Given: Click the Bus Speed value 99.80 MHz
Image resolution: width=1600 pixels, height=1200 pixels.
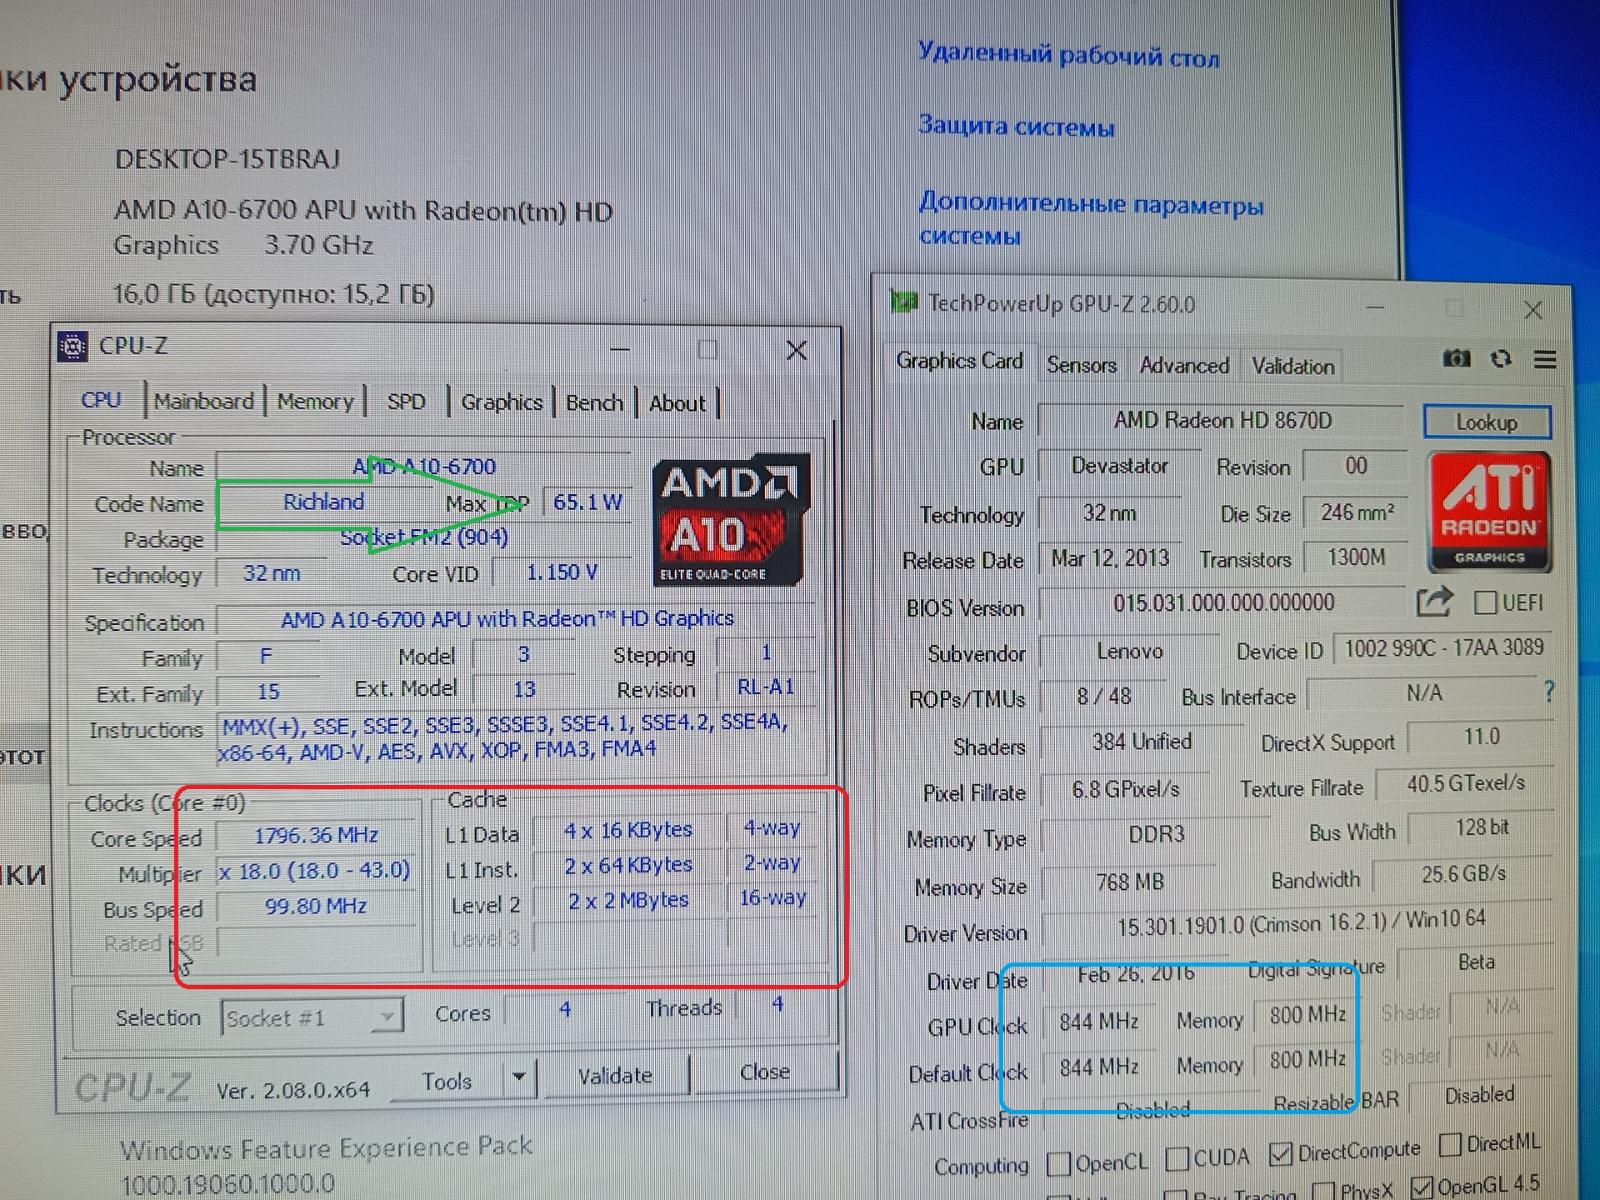Looking at the screenshot, I should point(316,906).
